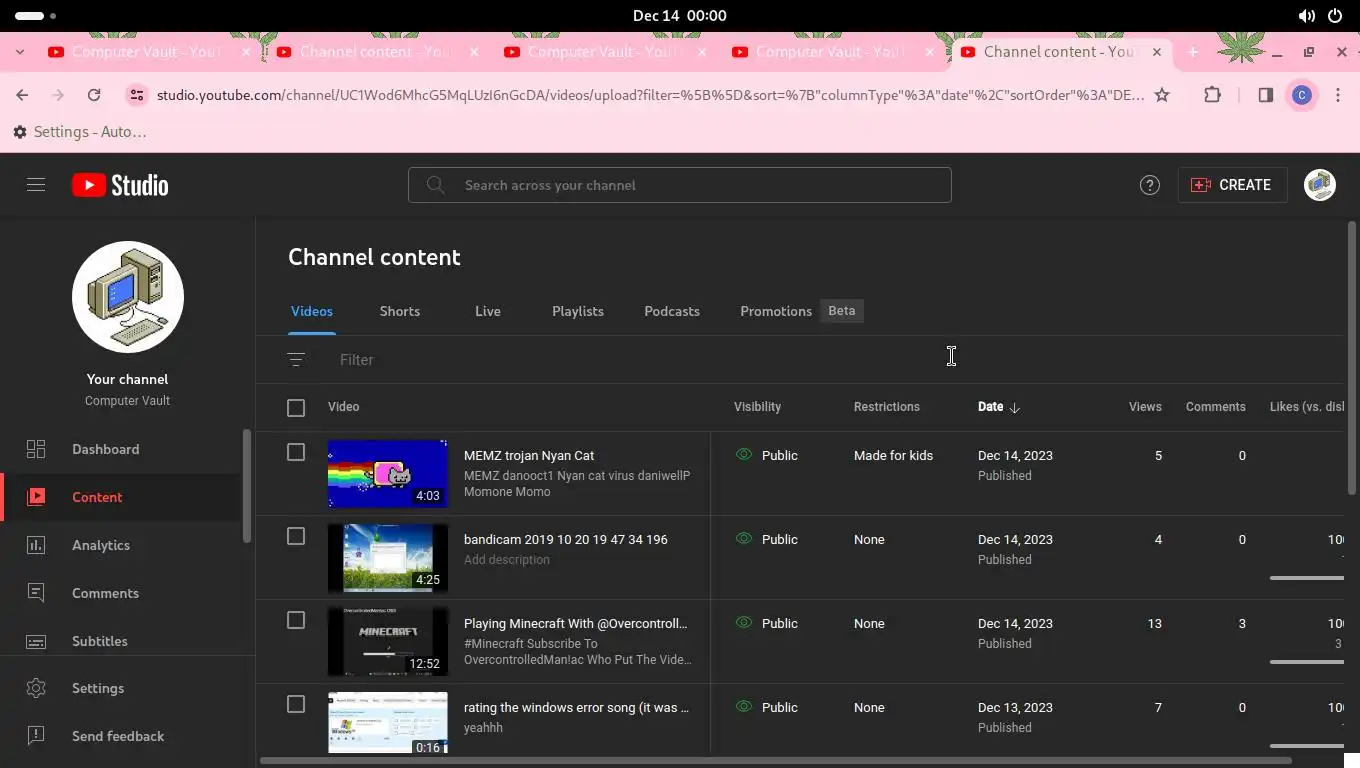
Task: Click the Settings gear sidebar icon
Action: pyautogui.click(x=36, y=688)
